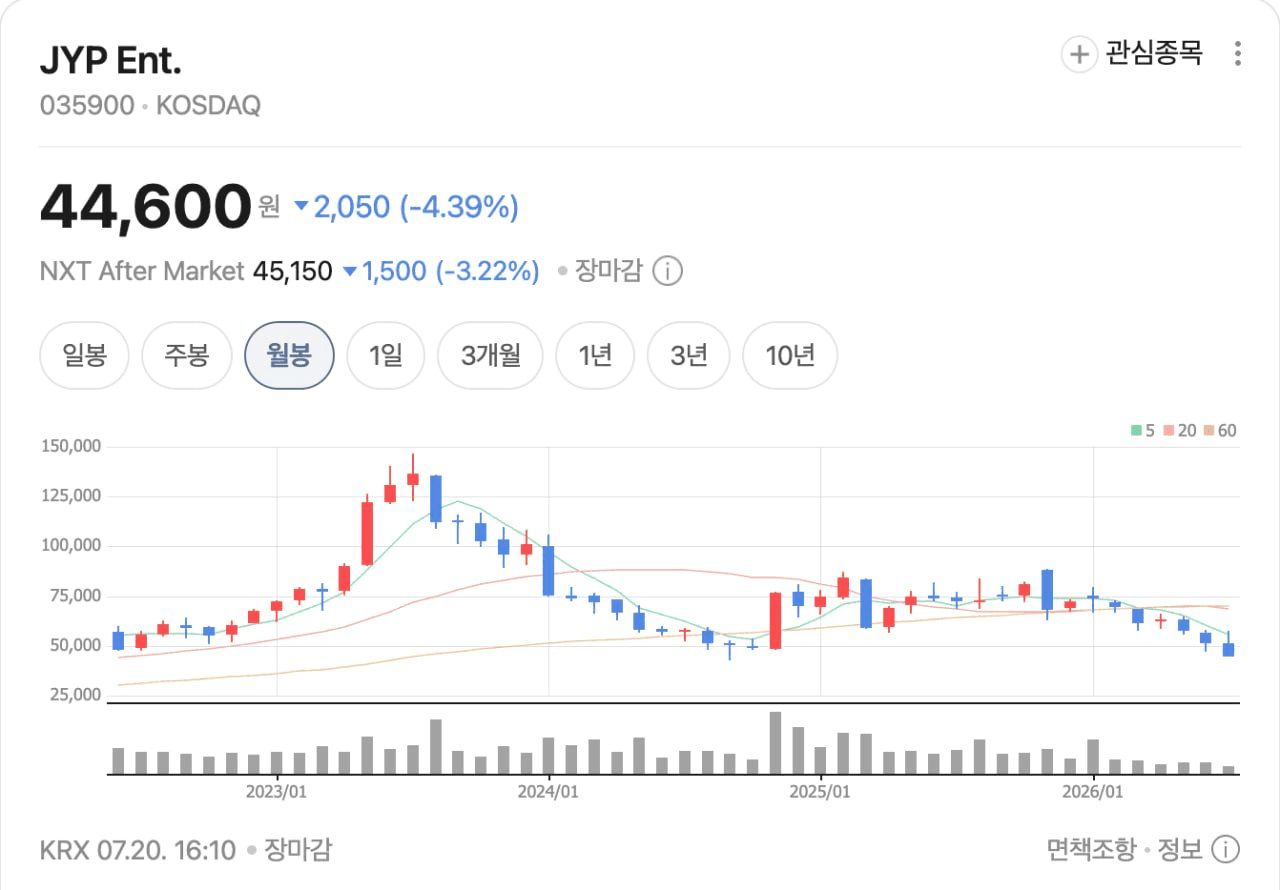This screenshot has height=890, width=1280.
Task: Open the 면책조항 disclaimer link
Action: 1091,850
